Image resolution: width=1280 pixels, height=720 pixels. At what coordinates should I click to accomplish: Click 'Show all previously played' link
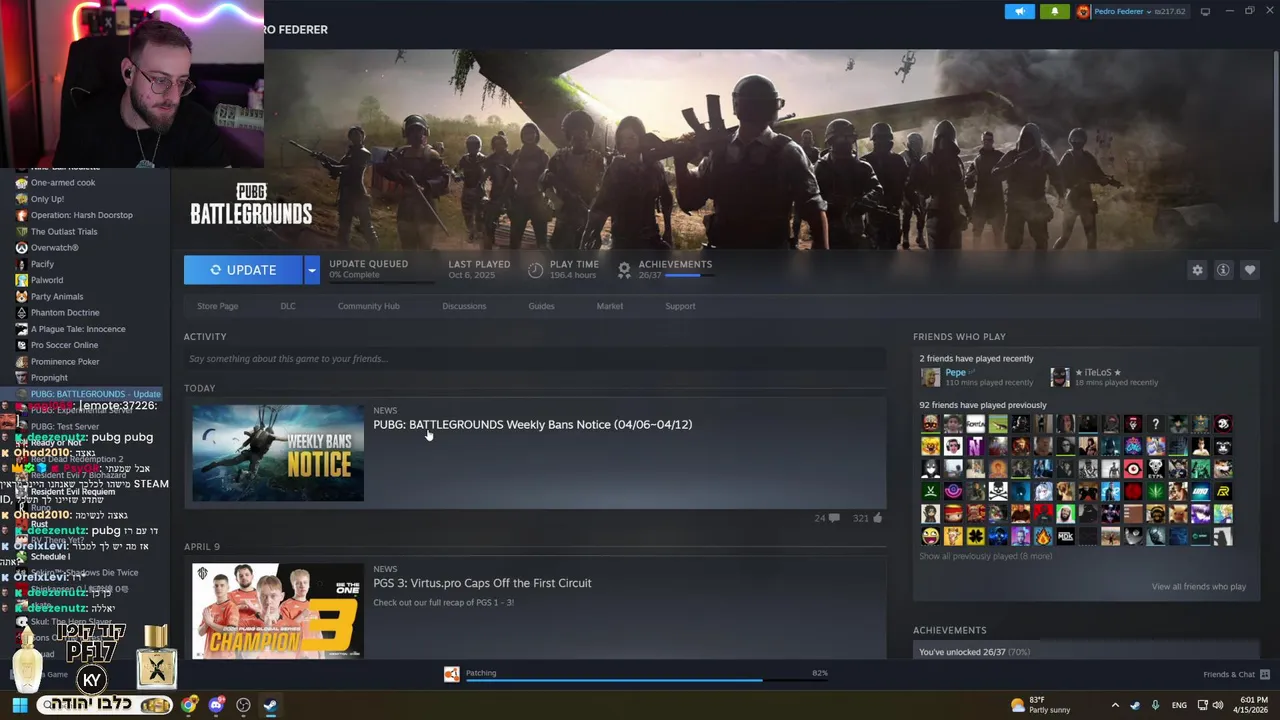[985, 556]
